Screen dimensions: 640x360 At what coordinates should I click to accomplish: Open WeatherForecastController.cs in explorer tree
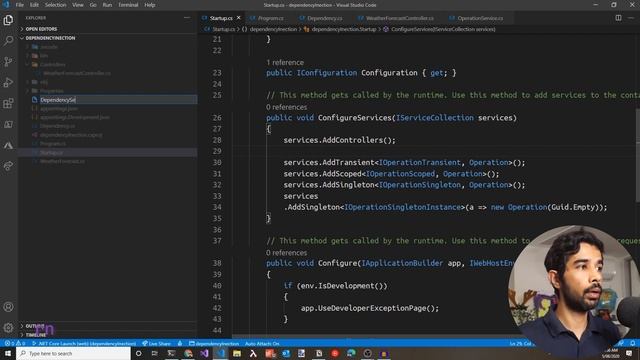click(x=77, y=73)
